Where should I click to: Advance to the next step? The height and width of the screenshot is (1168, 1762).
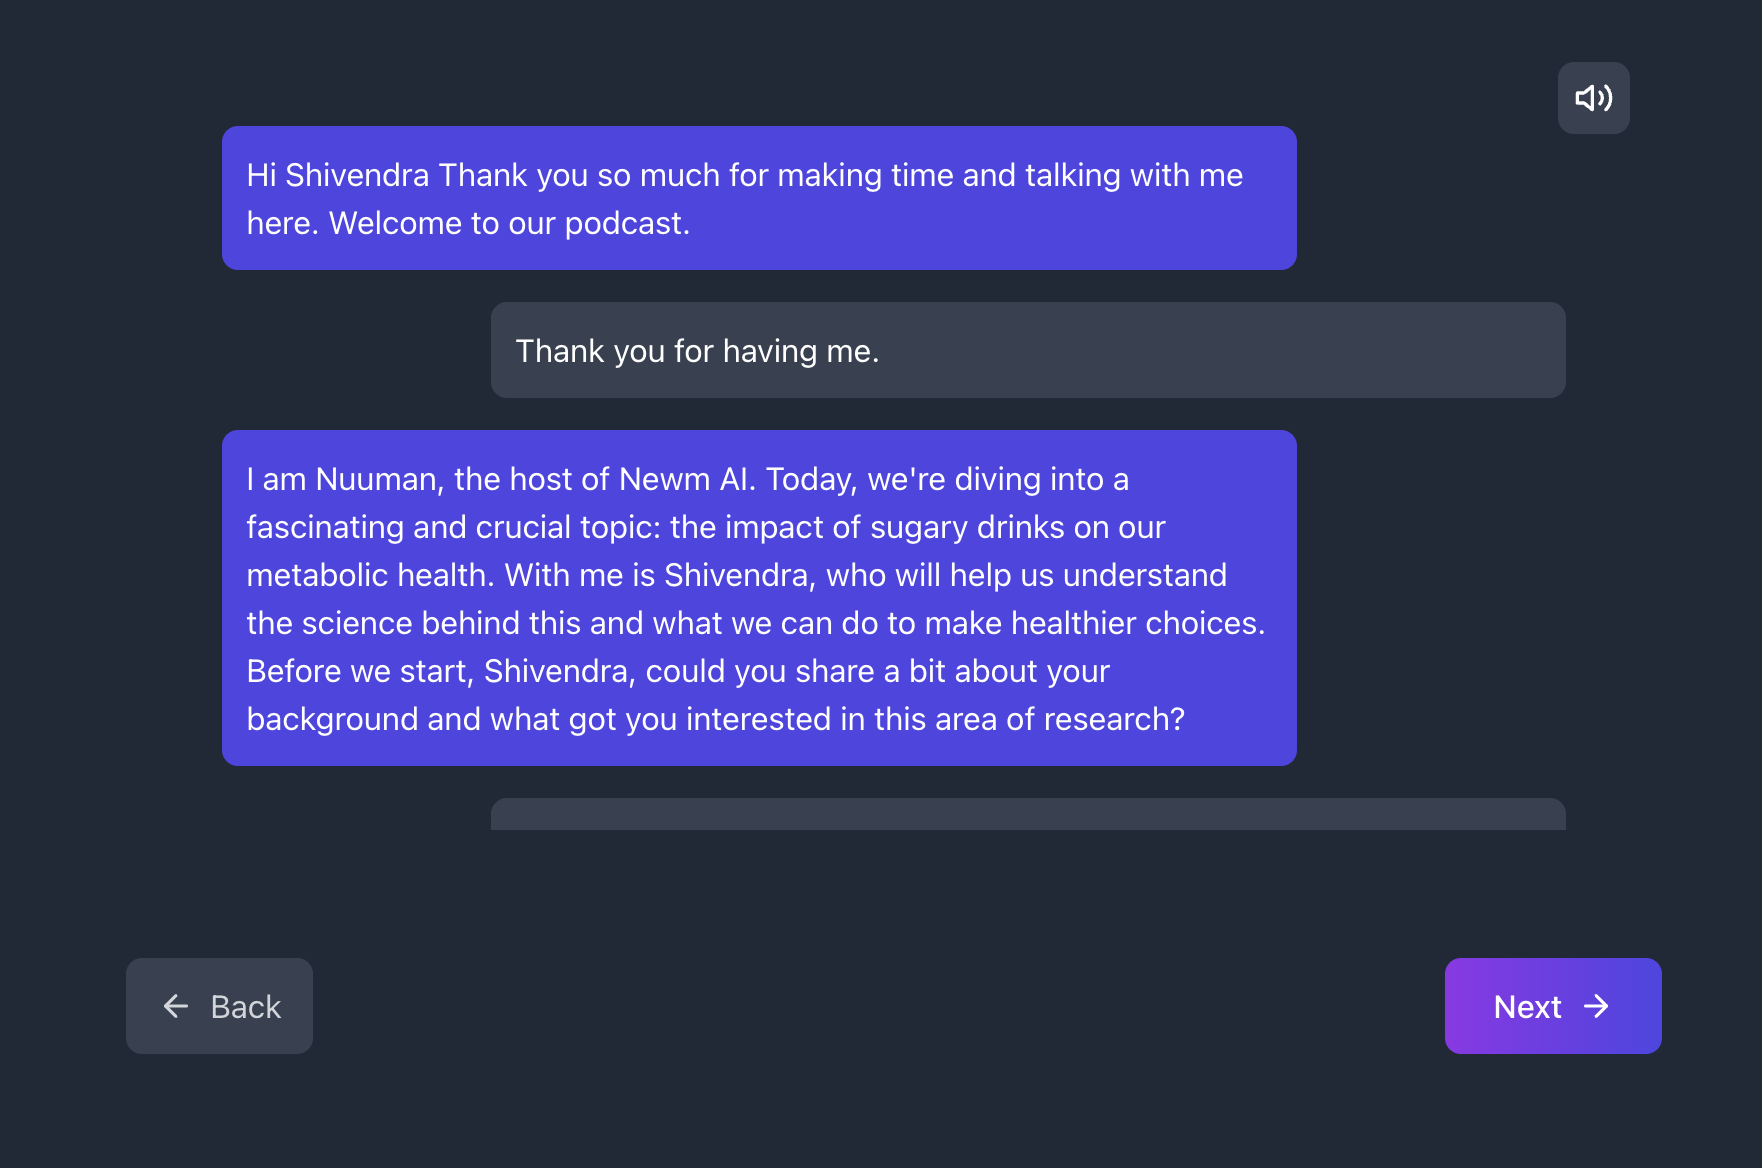(x=1551, y=1006)
